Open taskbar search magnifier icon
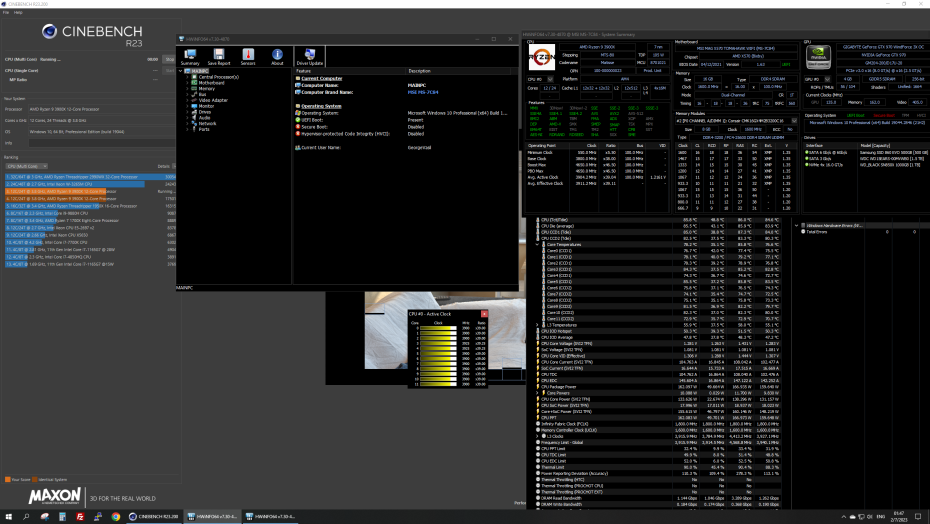 26,516
